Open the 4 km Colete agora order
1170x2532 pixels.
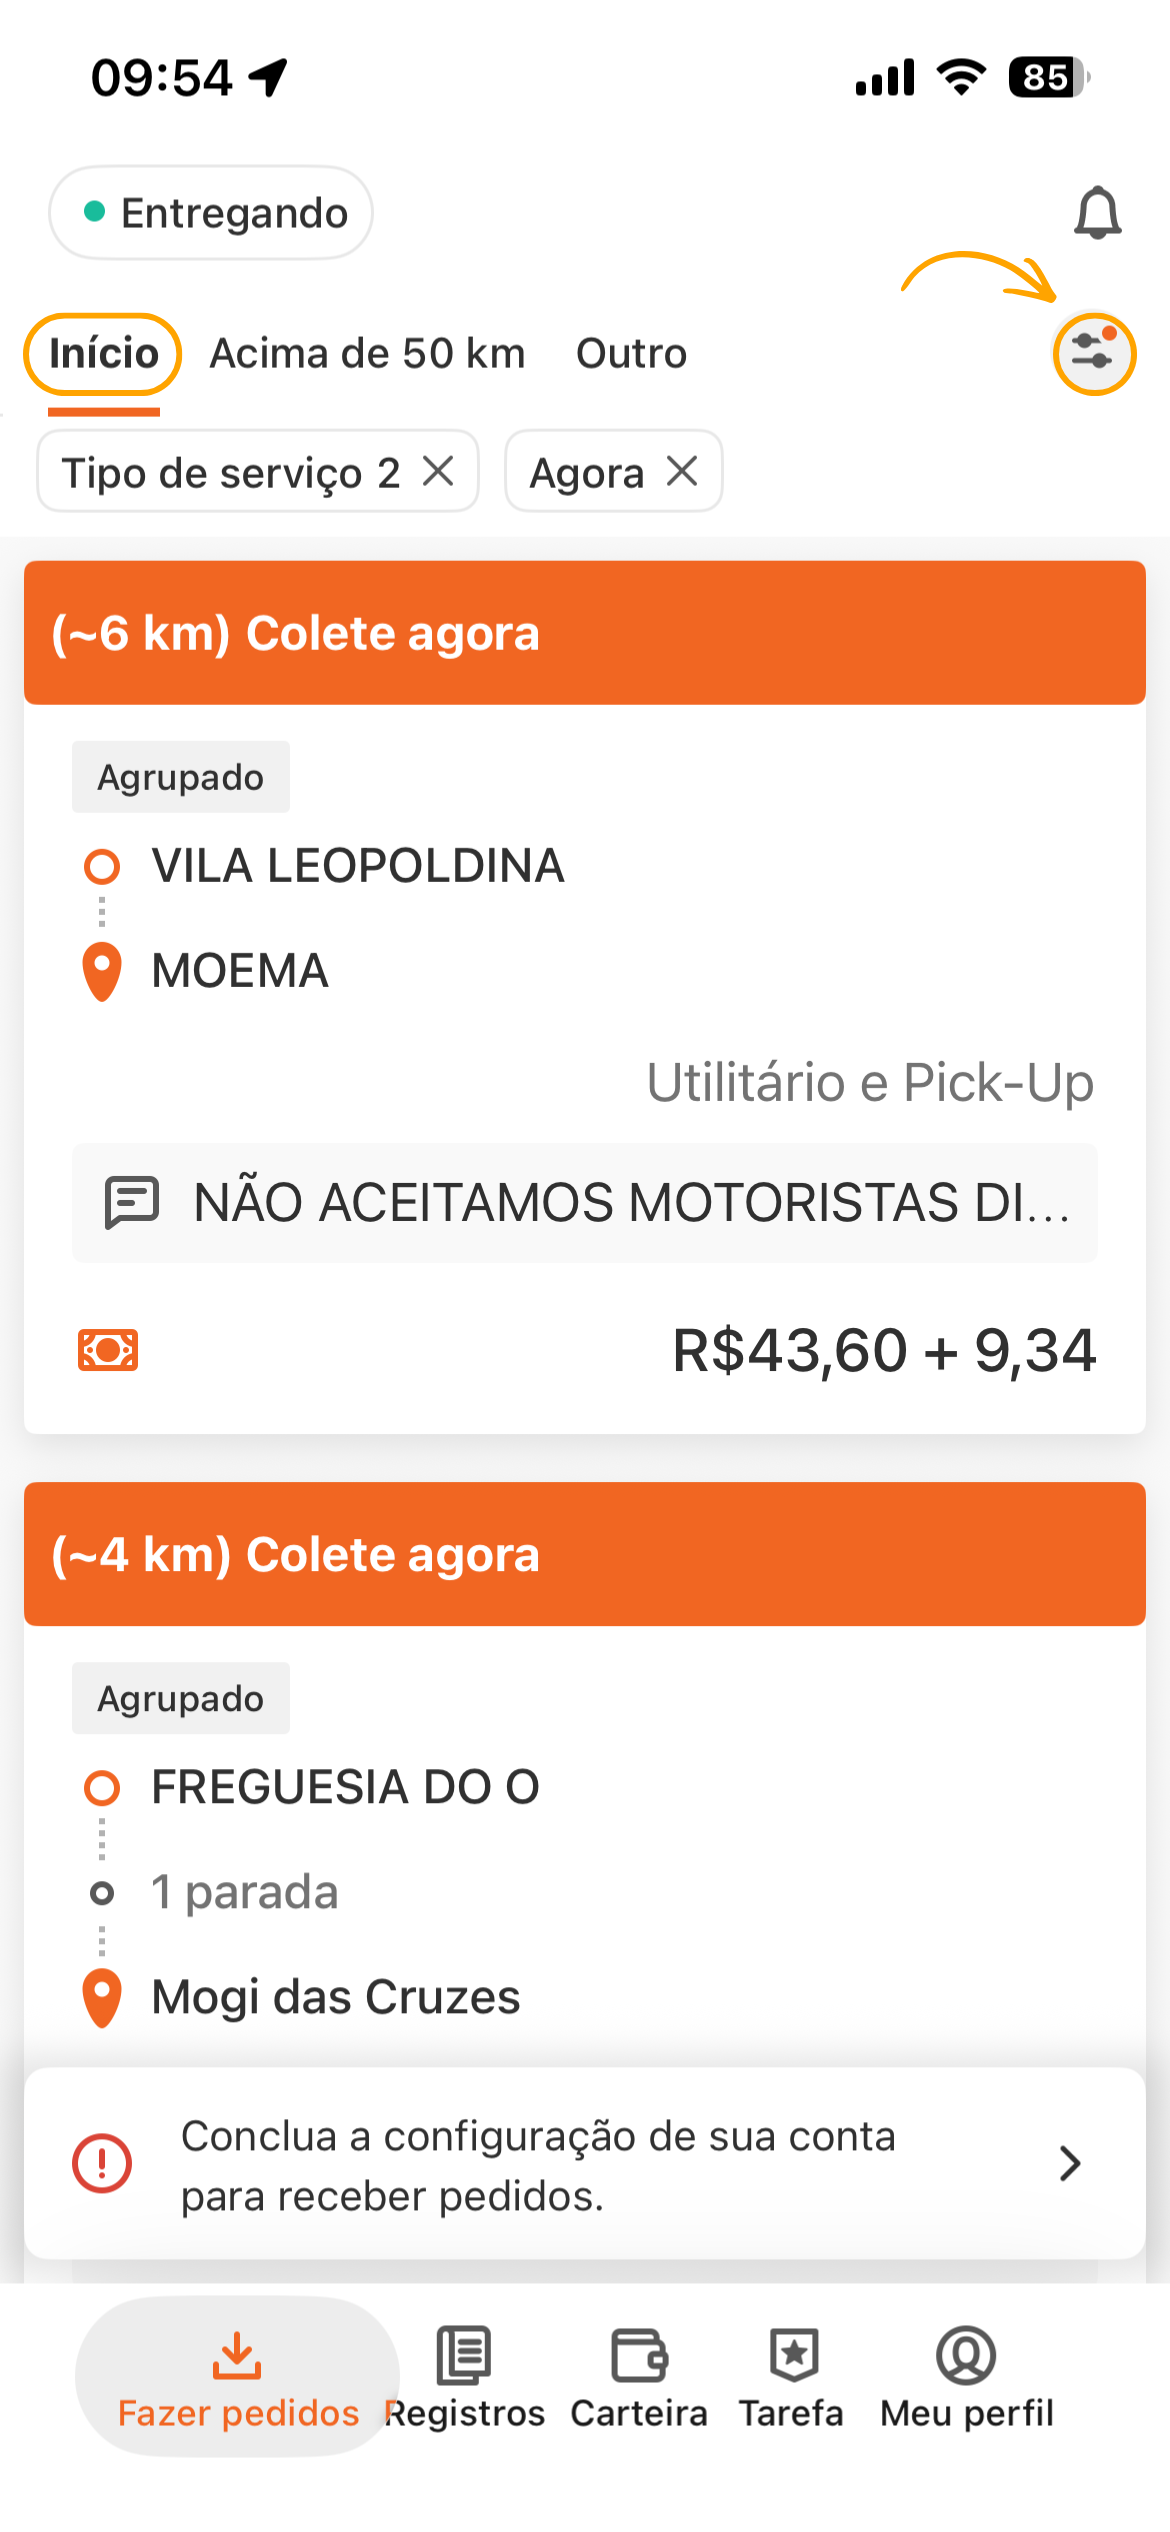tap(585, 1554)
